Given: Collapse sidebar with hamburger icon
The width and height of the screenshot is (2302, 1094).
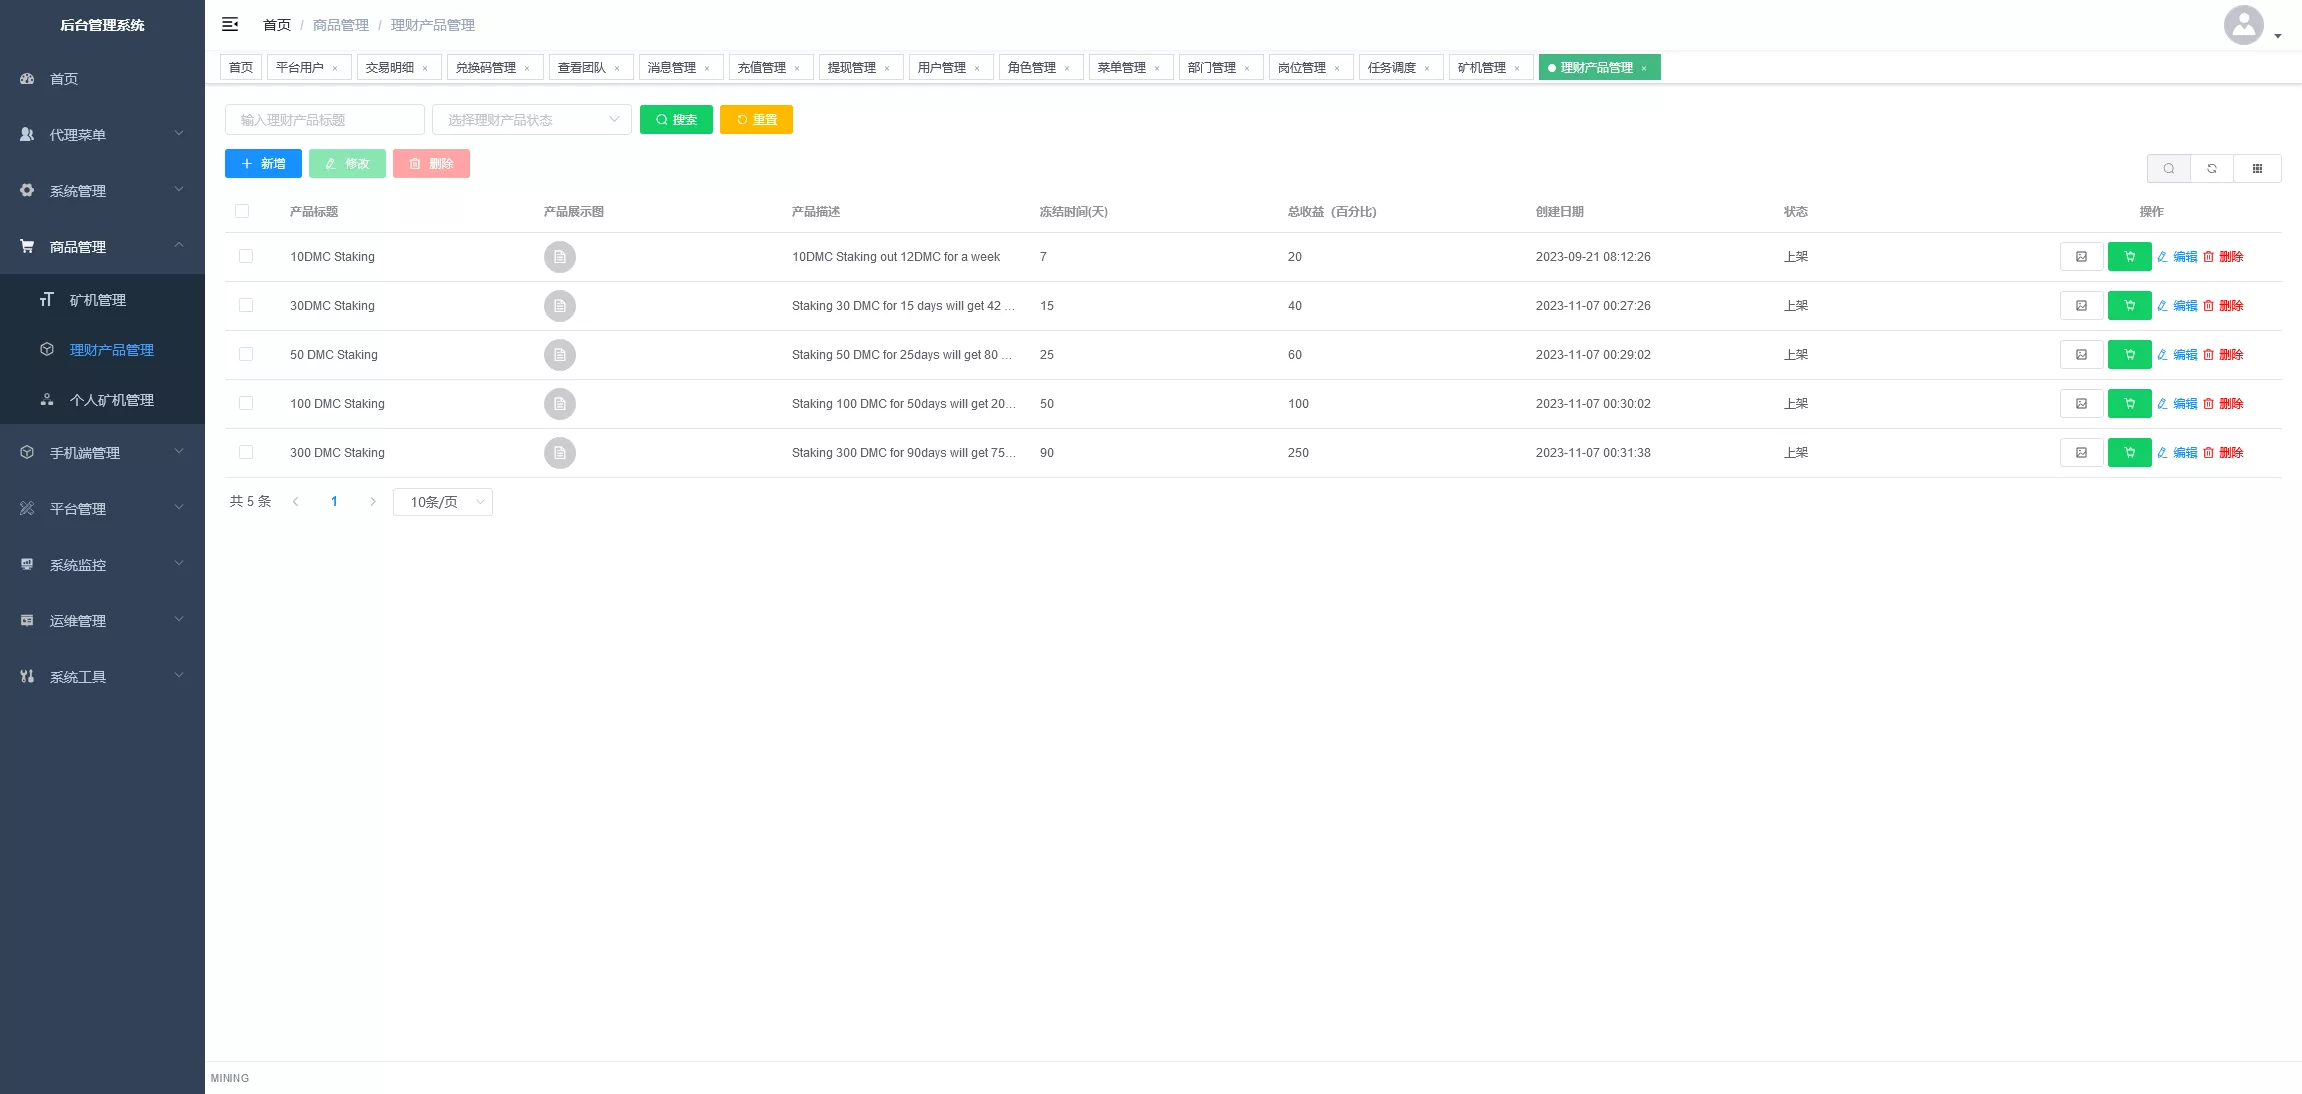Looking at the screenshot, I should click(230, 24).
